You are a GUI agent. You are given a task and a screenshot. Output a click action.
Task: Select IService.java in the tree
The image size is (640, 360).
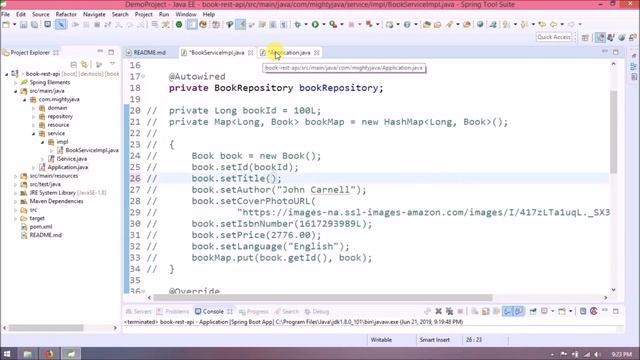pyautogui.click(x=71, y=159)
